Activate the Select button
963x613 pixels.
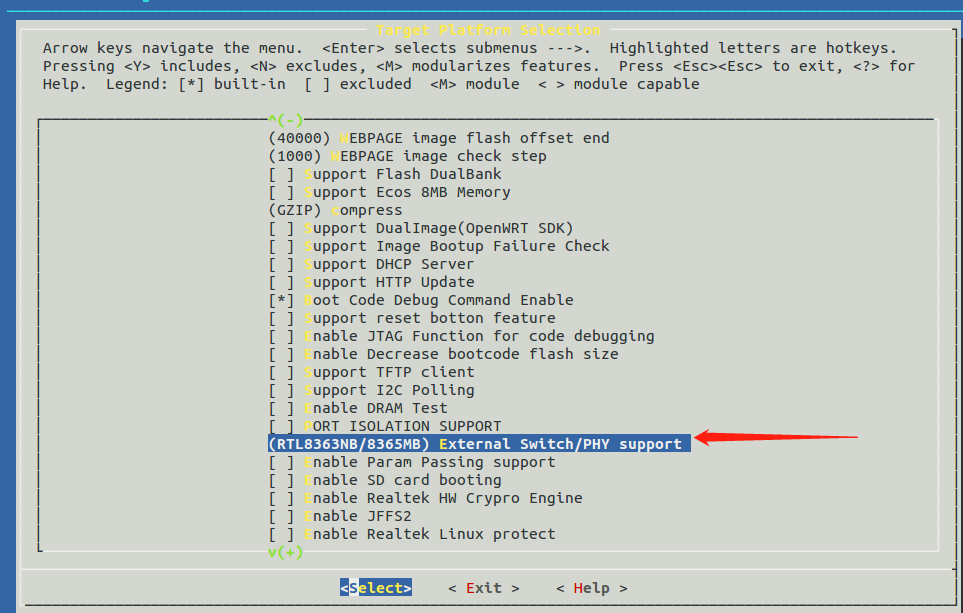376,588
